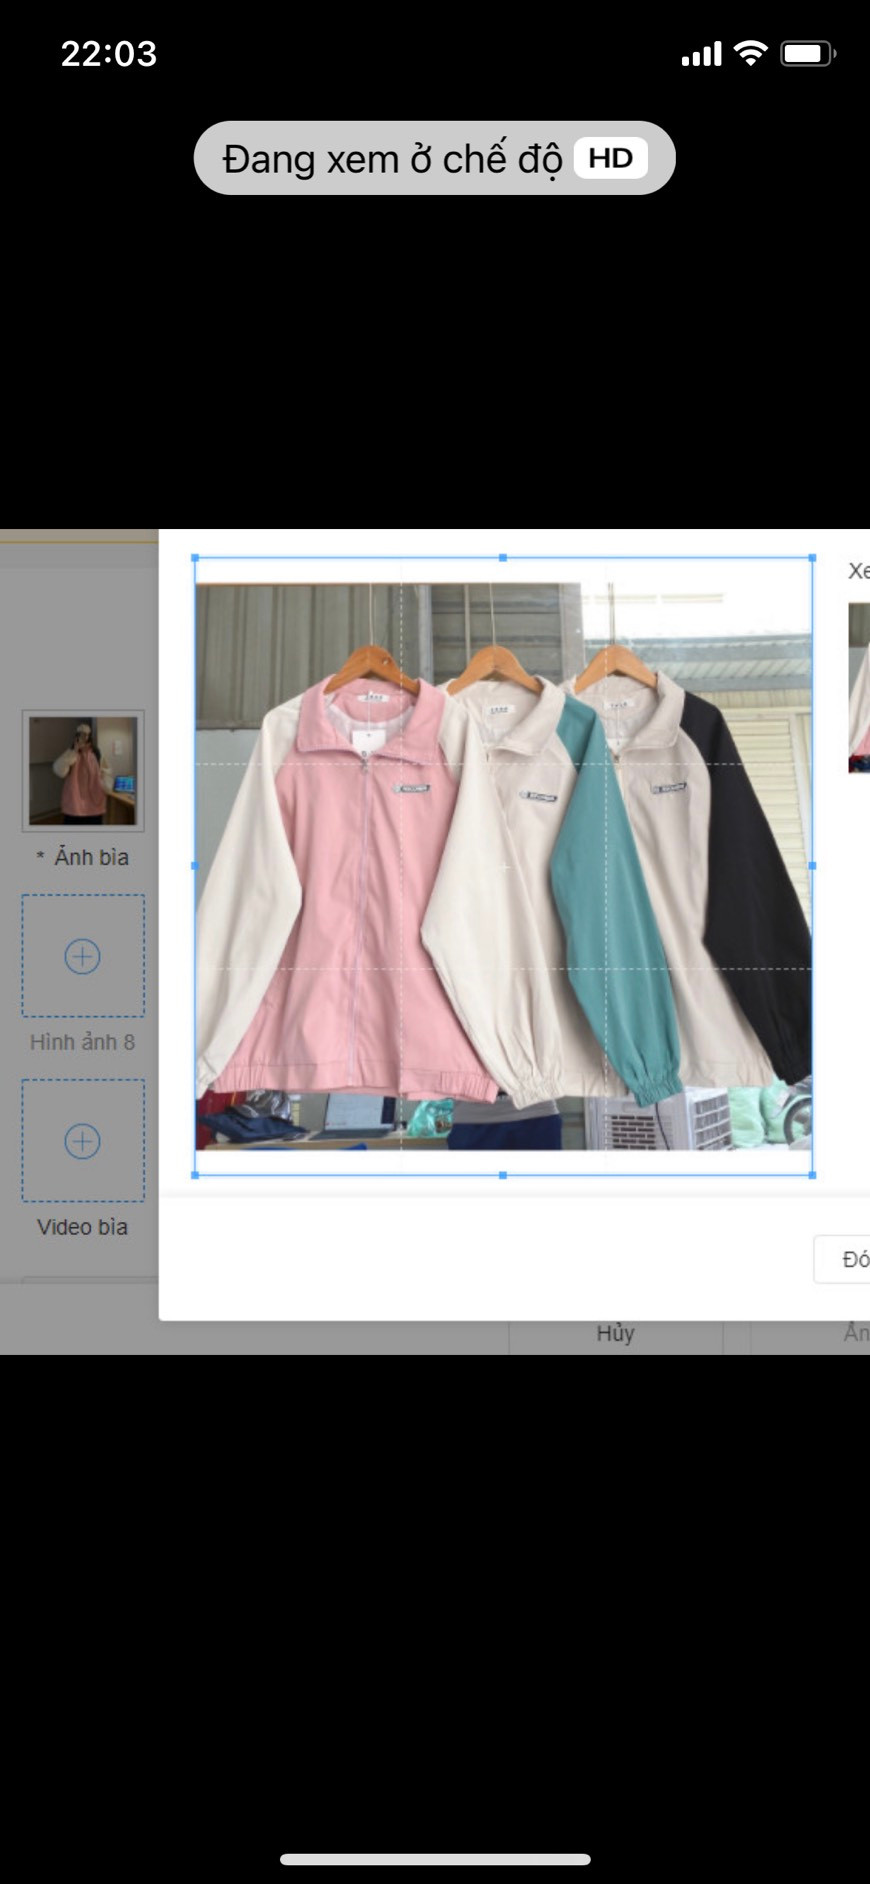
Task: Click the 22:03 clock in the status bar
Action: tap(109, 53)
